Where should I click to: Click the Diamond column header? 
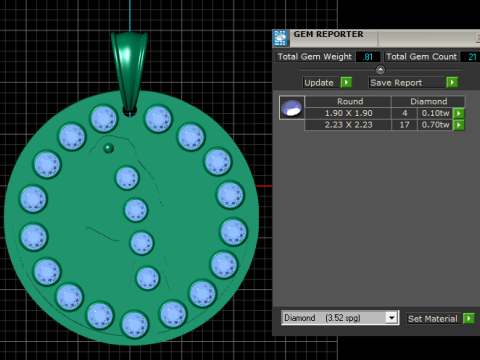pyautogui.click(x=428, y=101)
